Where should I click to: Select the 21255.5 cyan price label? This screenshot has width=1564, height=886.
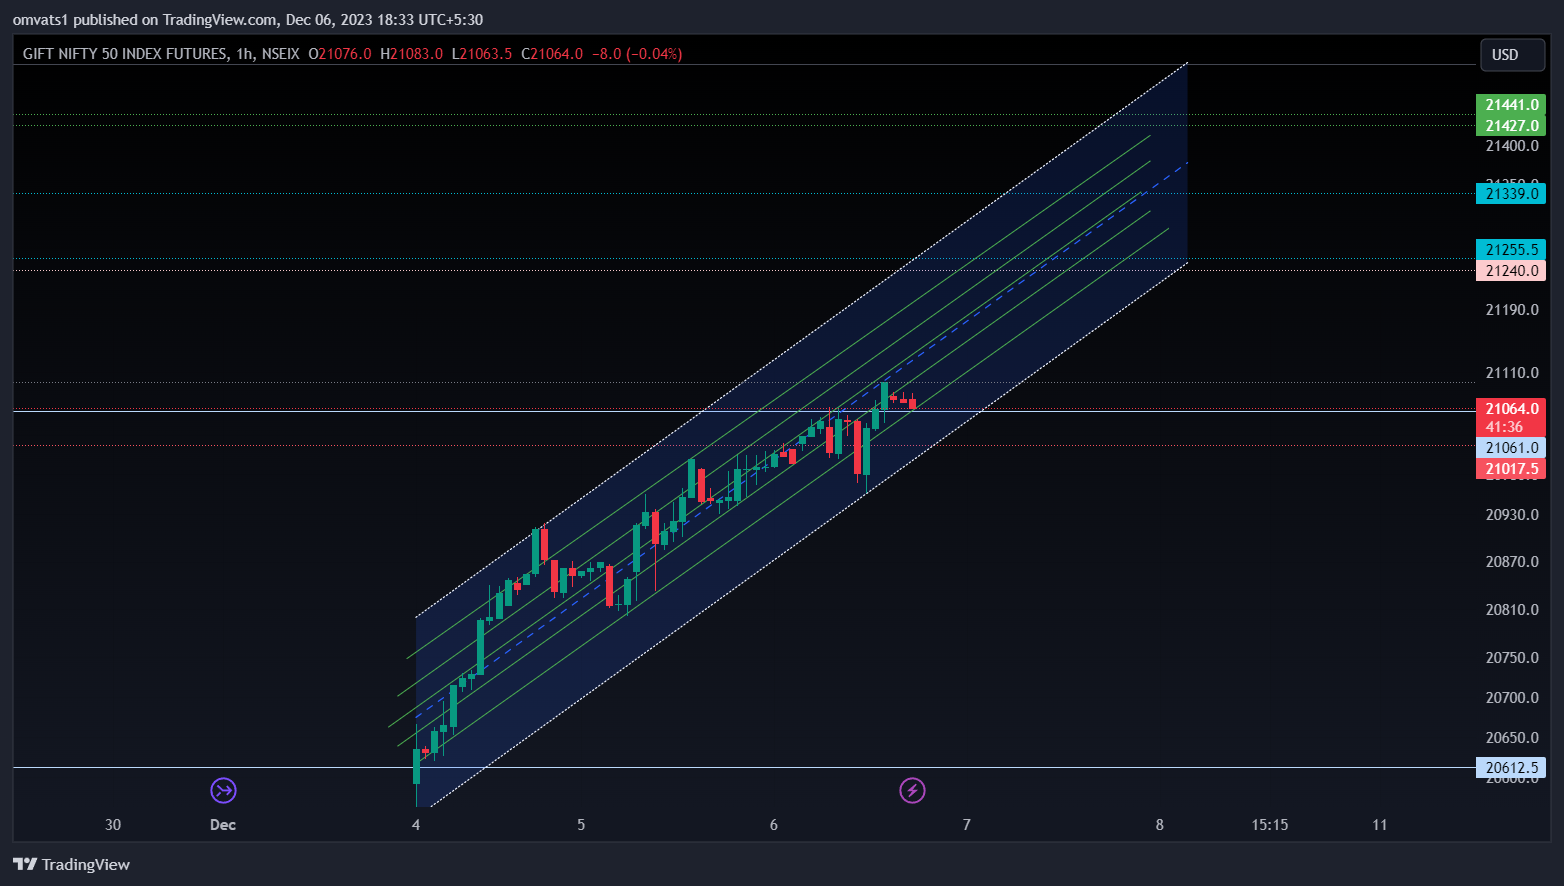[x=1511, y=250]
